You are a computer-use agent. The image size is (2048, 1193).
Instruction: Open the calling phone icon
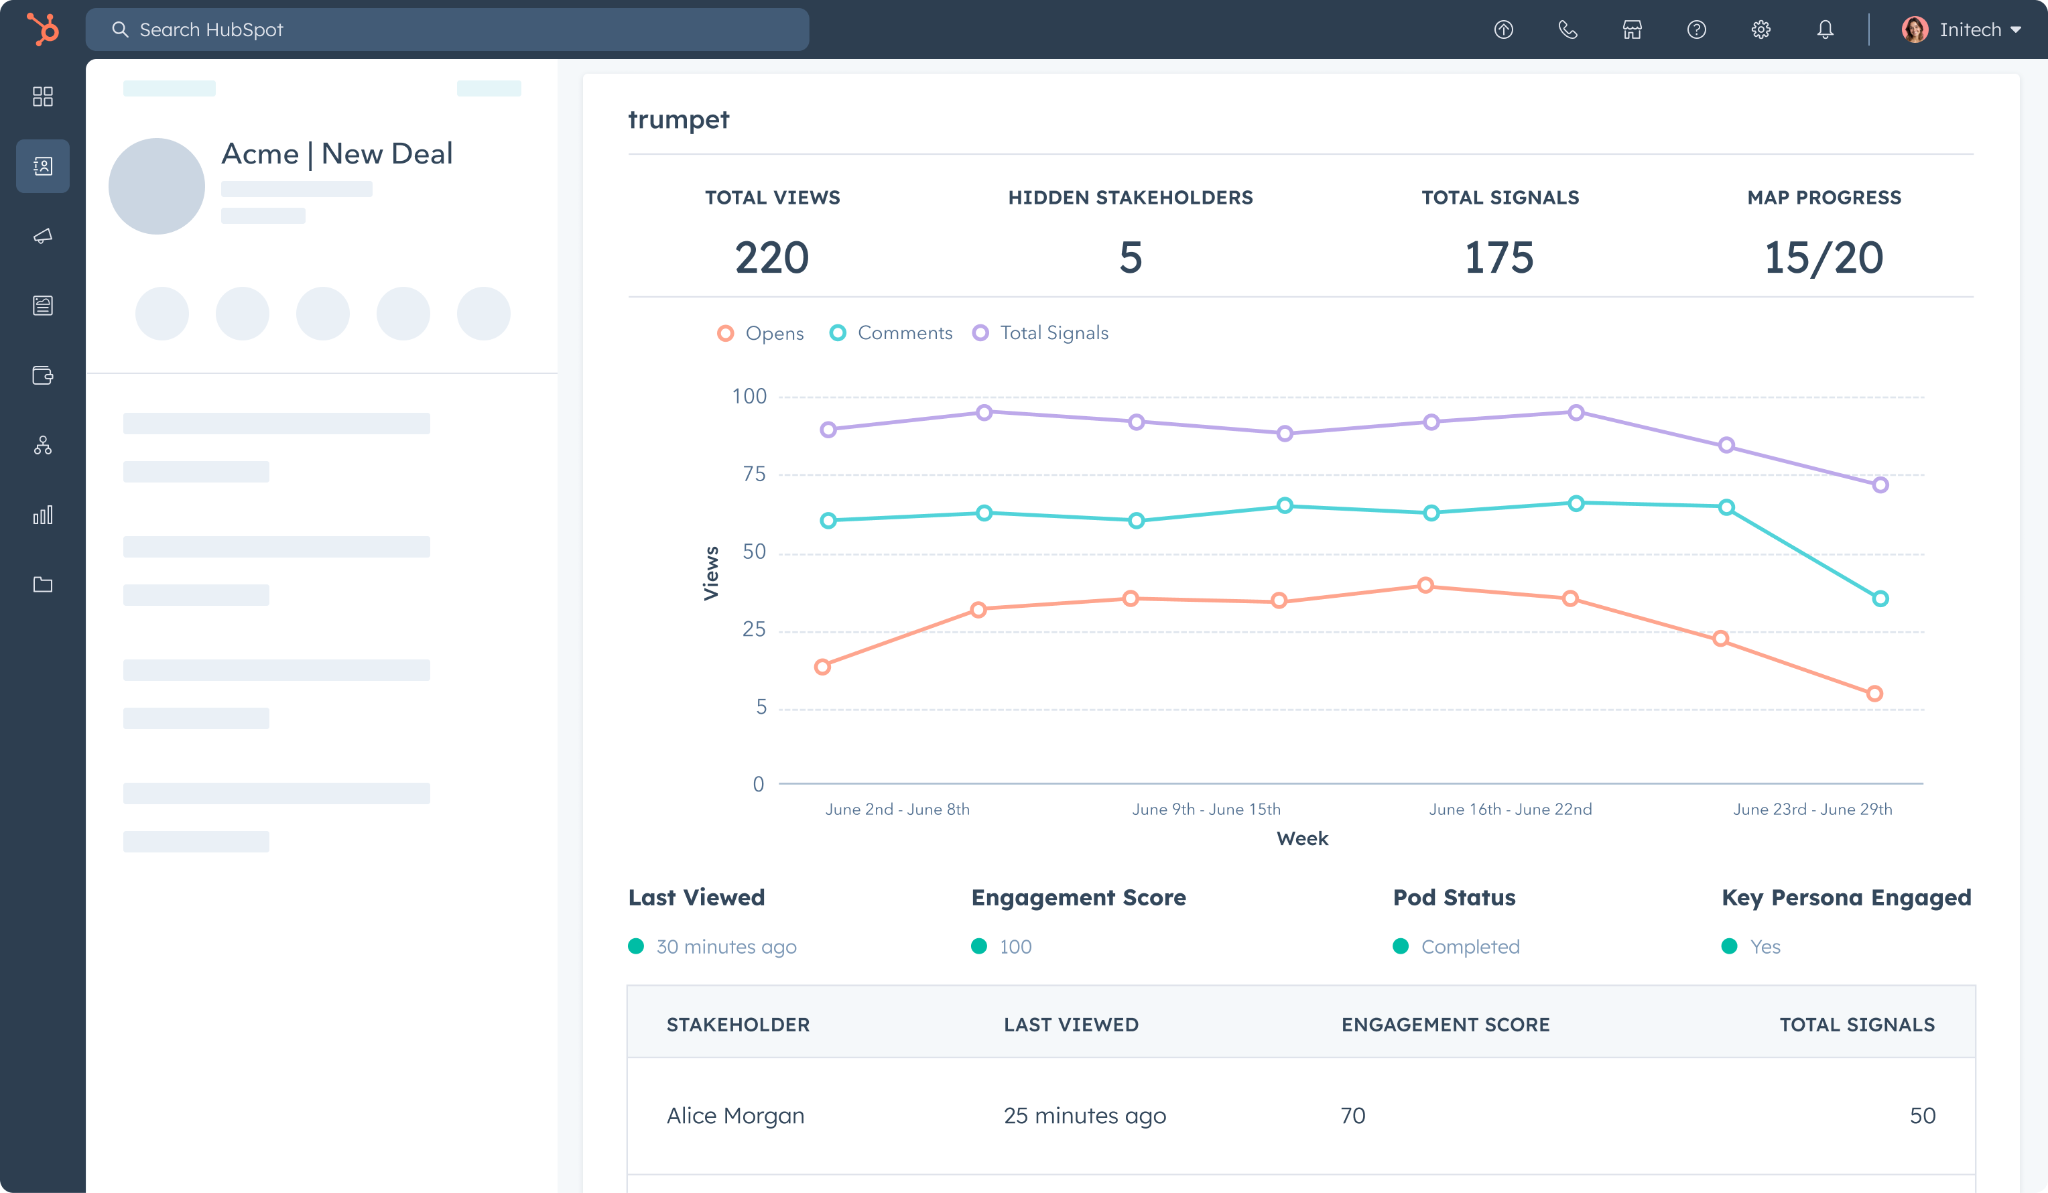pos(1568,30)
